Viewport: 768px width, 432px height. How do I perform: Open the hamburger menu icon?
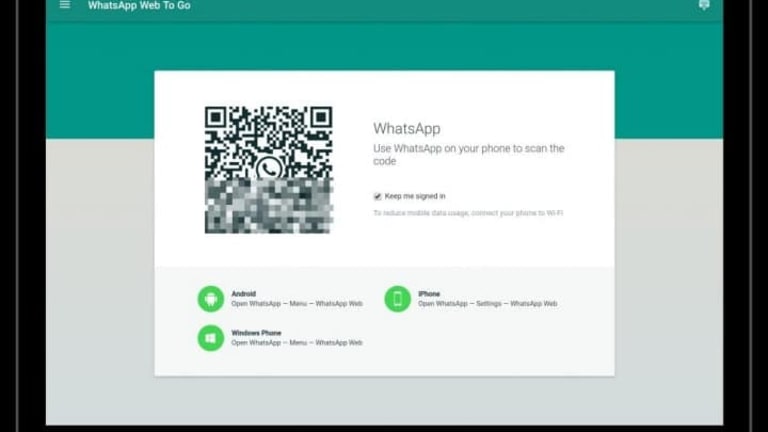click(65, 5)
